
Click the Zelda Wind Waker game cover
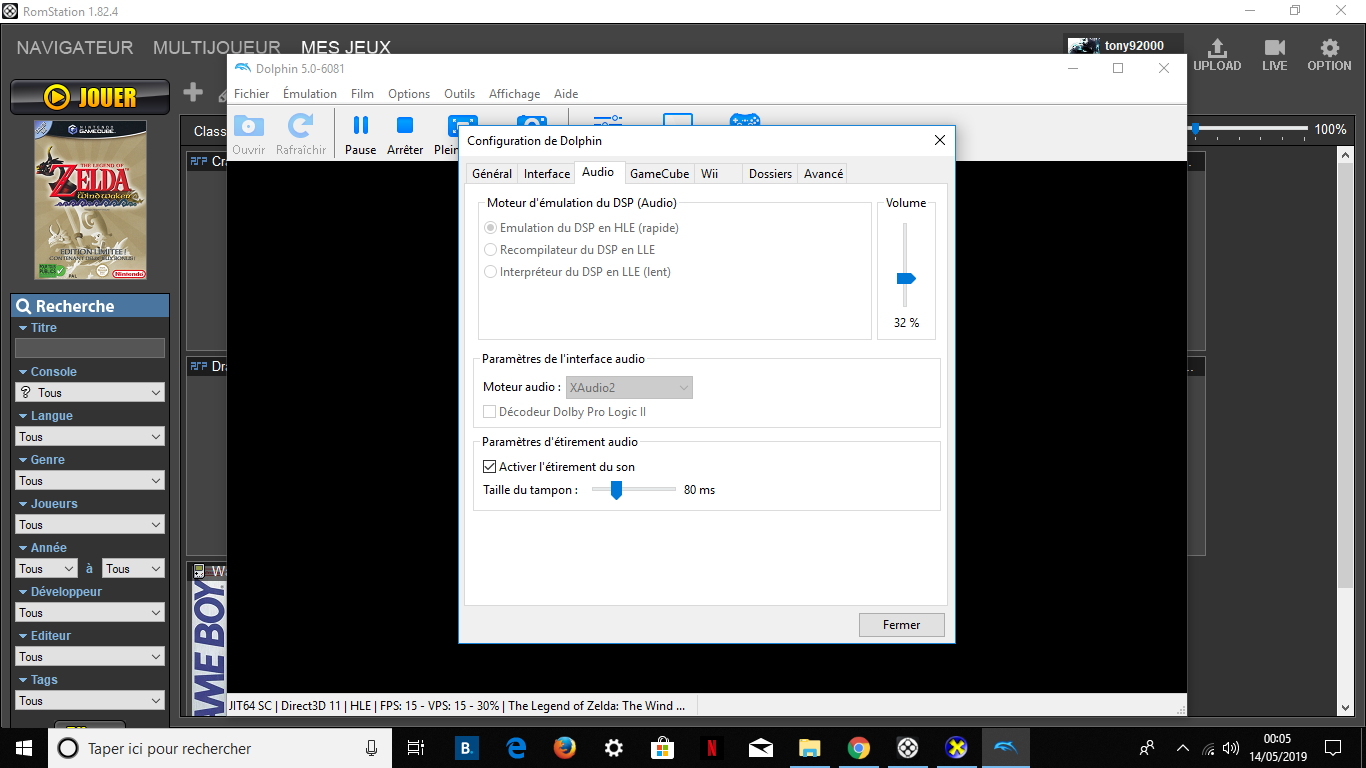pyautogui.click(x=91, y=199)
